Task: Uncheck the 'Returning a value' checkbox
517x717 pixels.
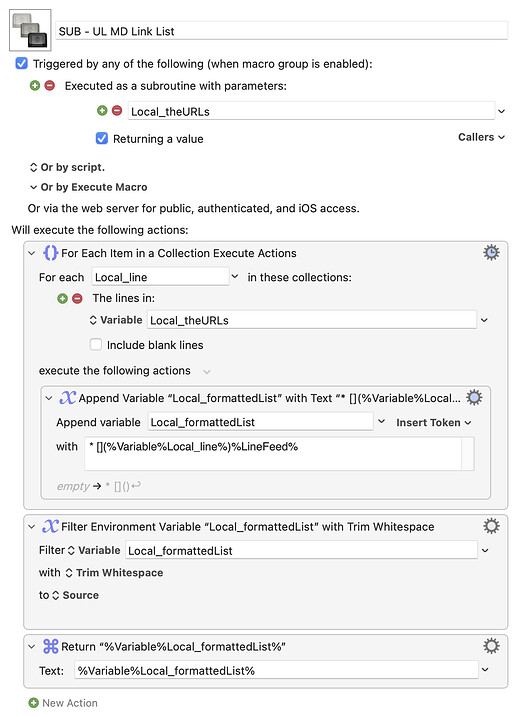Action: tap(101, 138)
